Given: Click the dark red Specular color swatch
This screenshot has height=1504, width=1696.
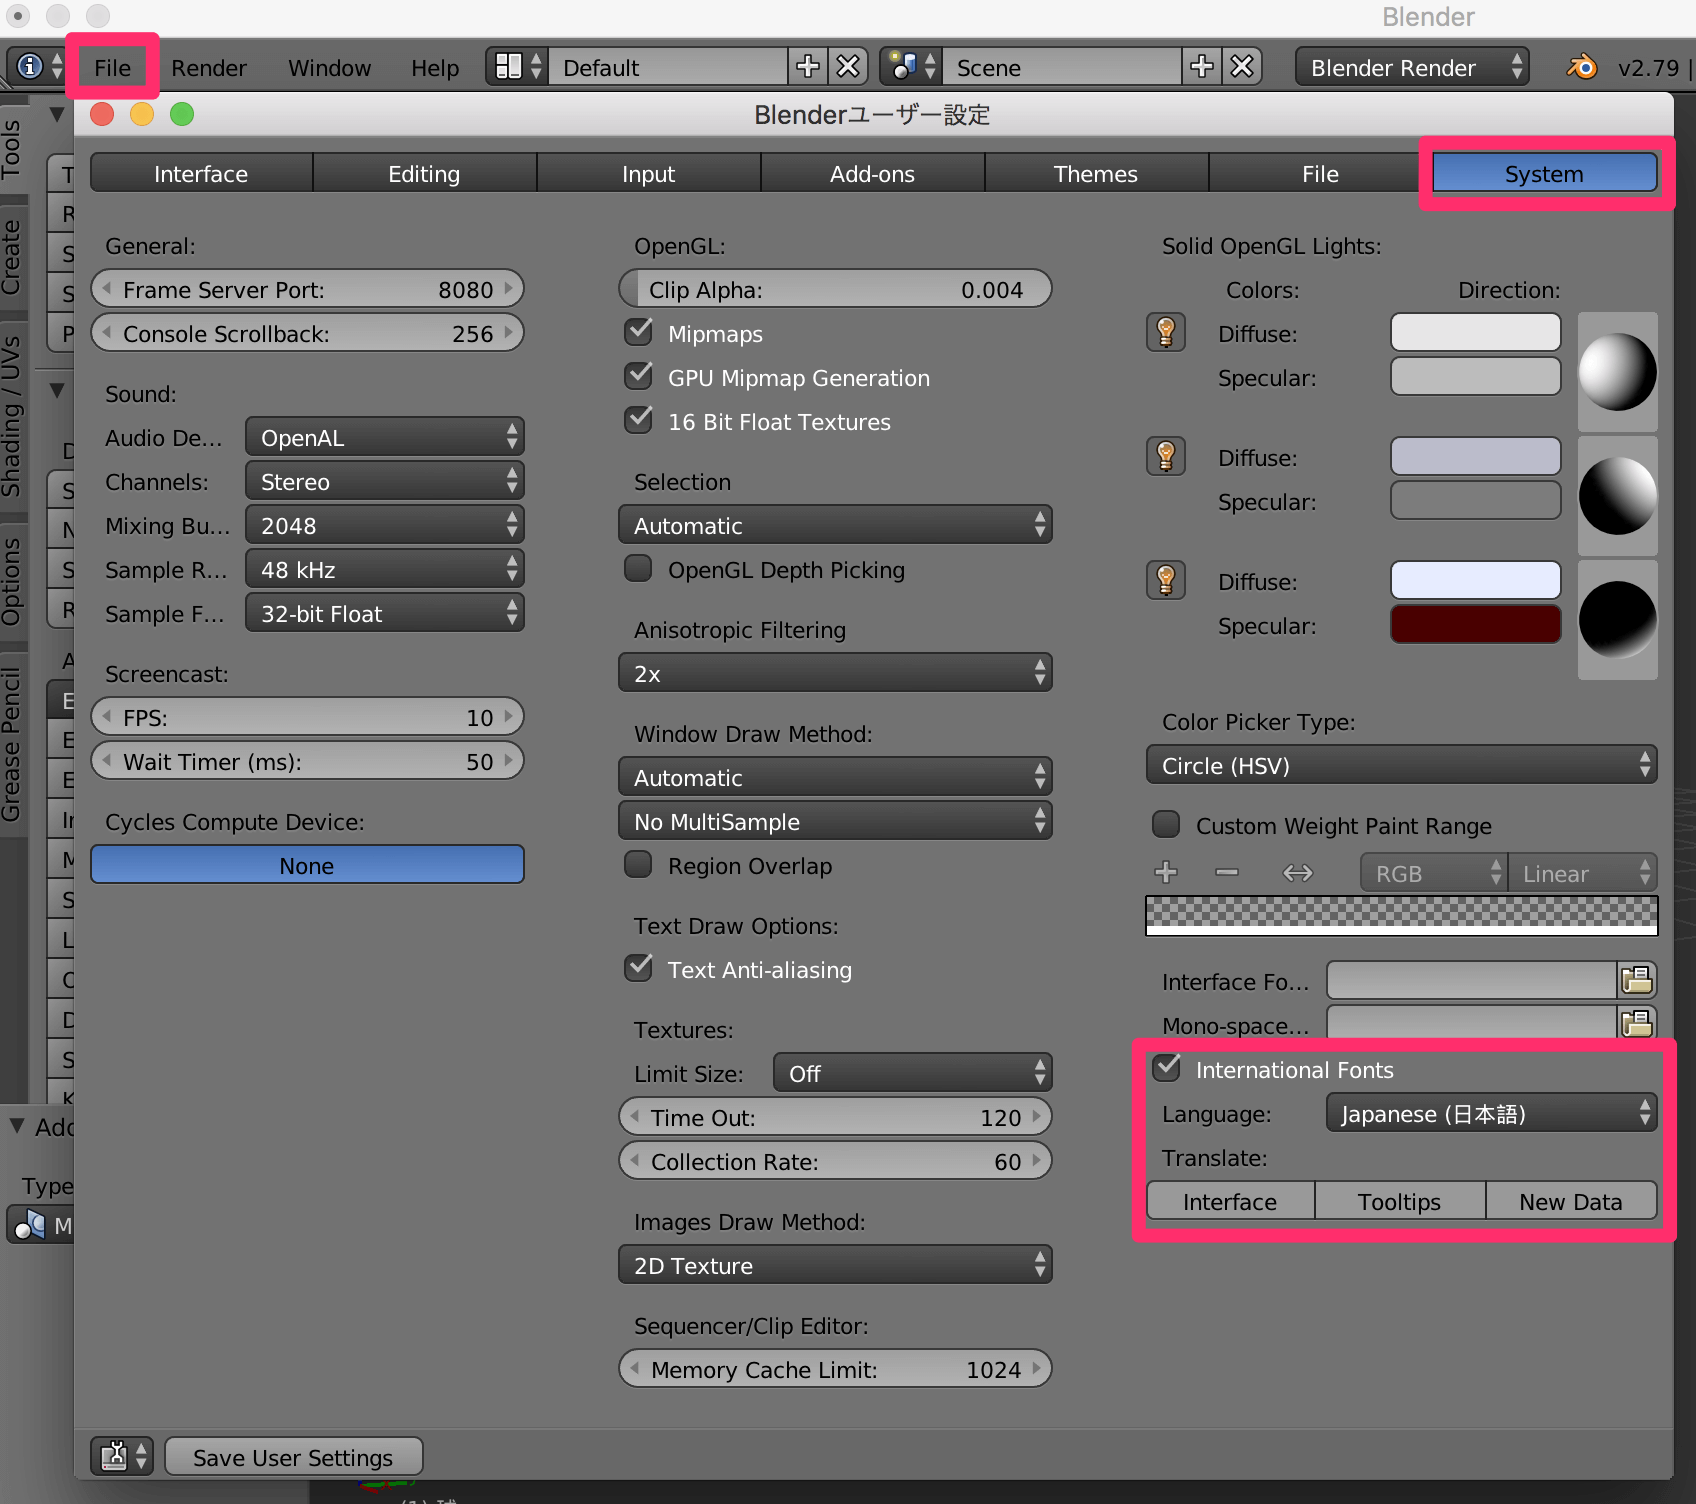Looking at the screenshot, I should (1475, 624).
